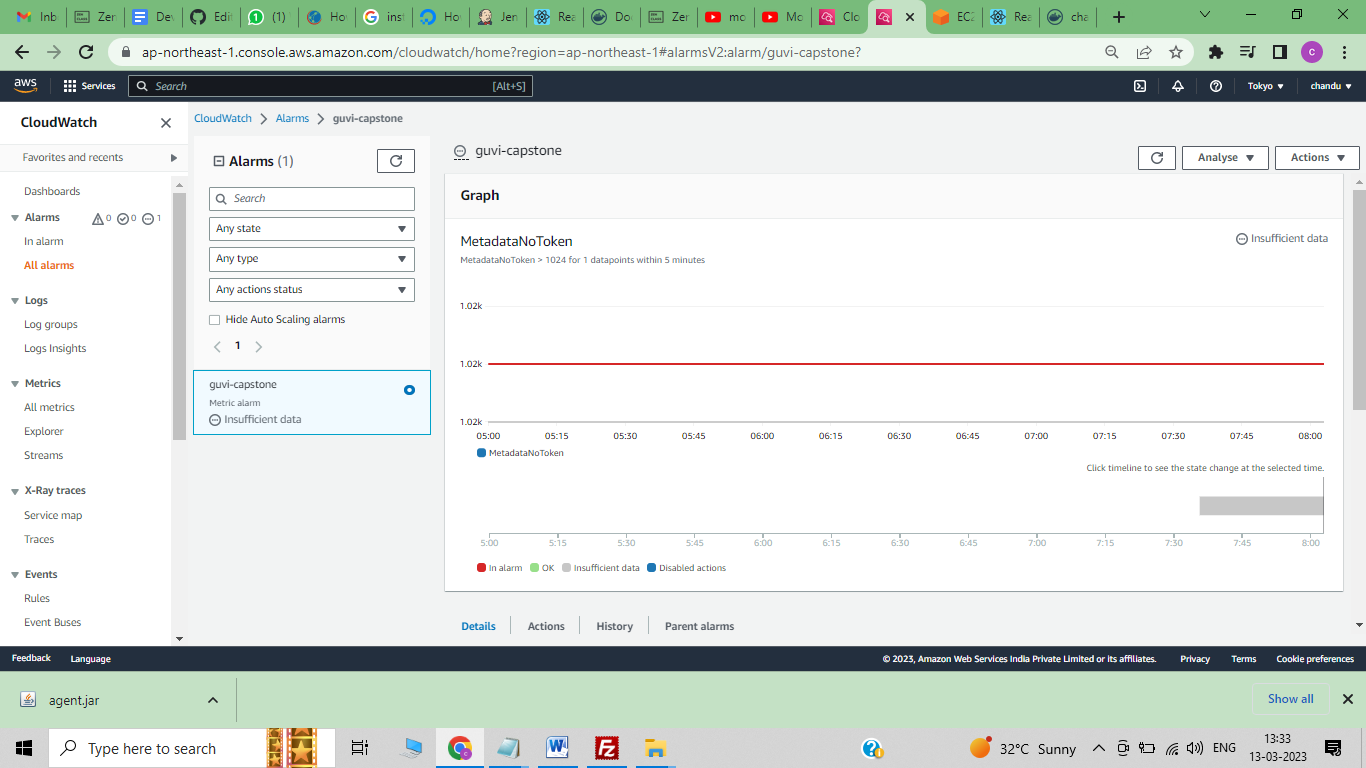Open the notifications bell

coord(1178,86)
